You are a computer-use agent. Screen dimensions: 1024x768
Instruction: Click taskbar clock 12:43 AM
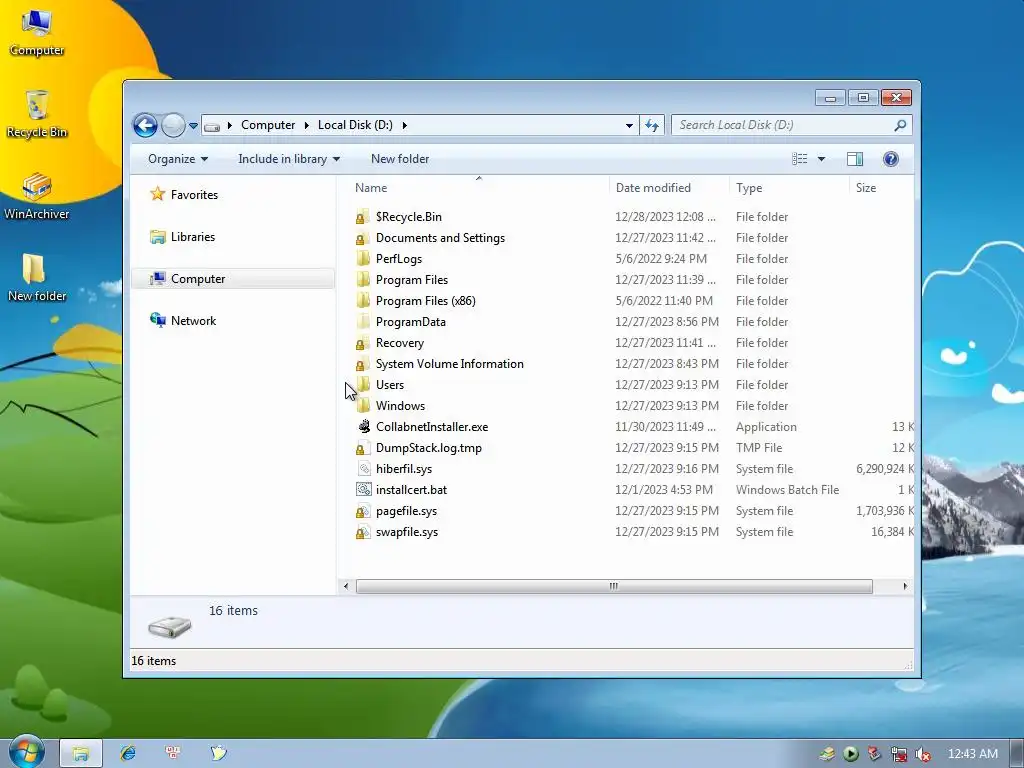[972, 754]
